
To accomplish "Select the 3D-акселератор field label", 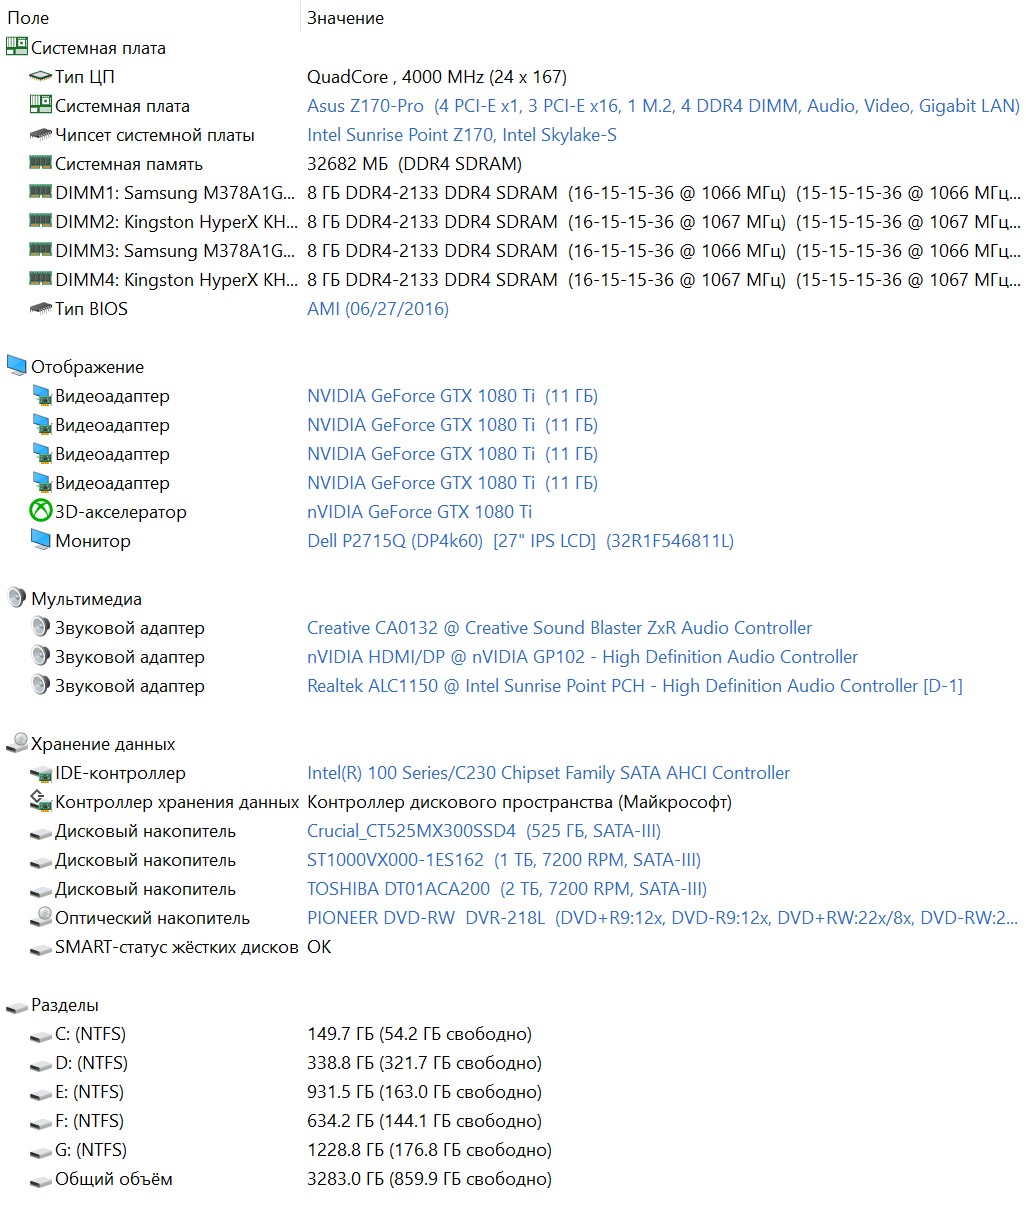I will (120, 511).
